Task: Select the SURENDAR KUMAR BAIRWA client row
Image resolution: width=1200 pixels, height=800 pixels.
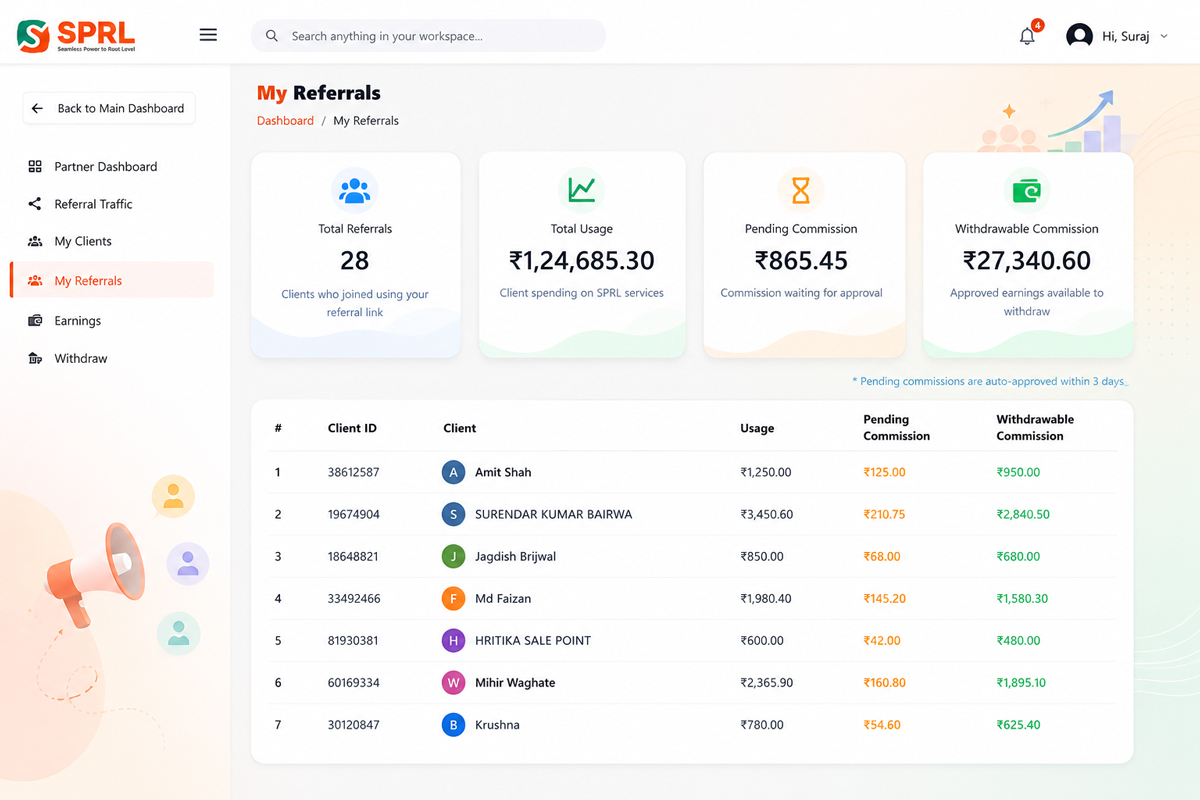Action: coord(692,514)
